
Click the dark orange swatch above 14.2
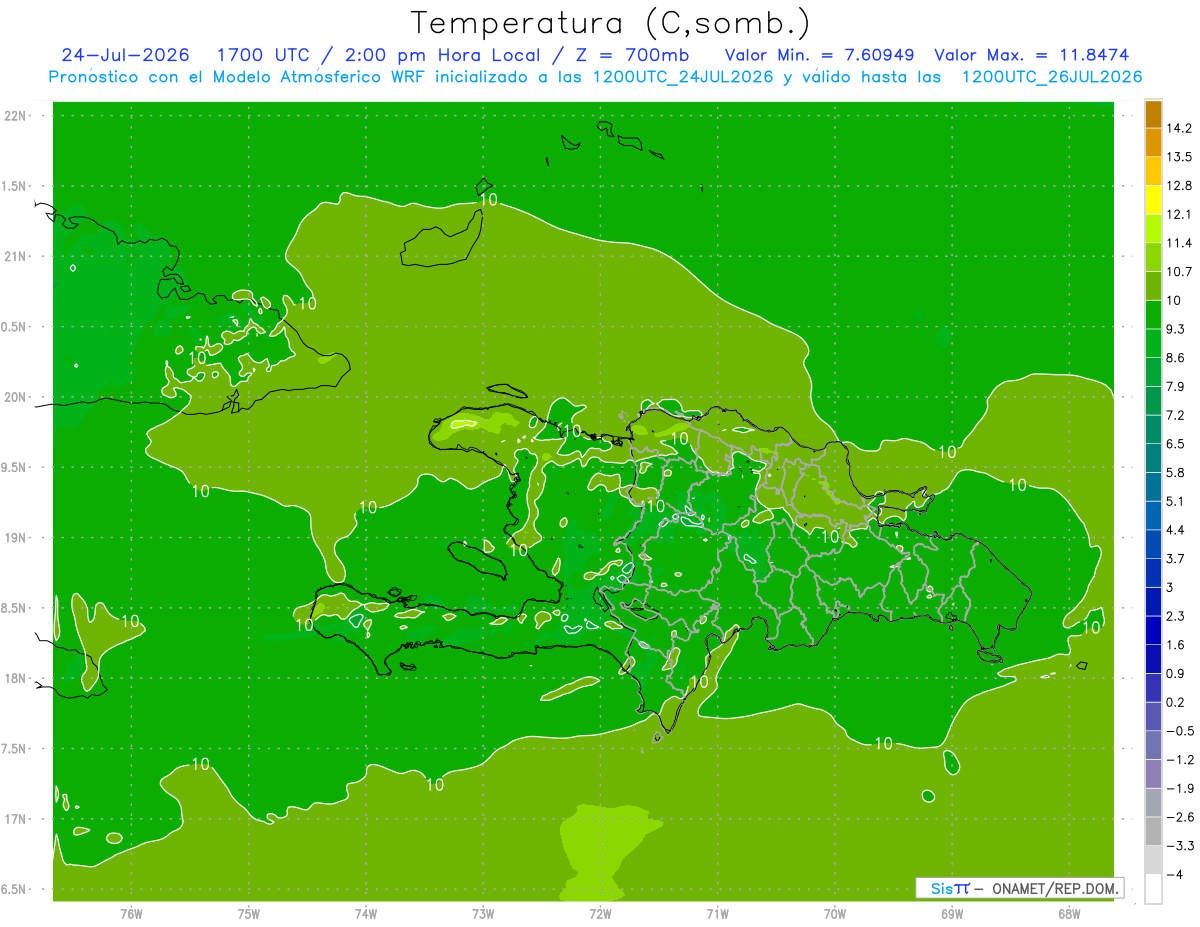(1153, 114)
